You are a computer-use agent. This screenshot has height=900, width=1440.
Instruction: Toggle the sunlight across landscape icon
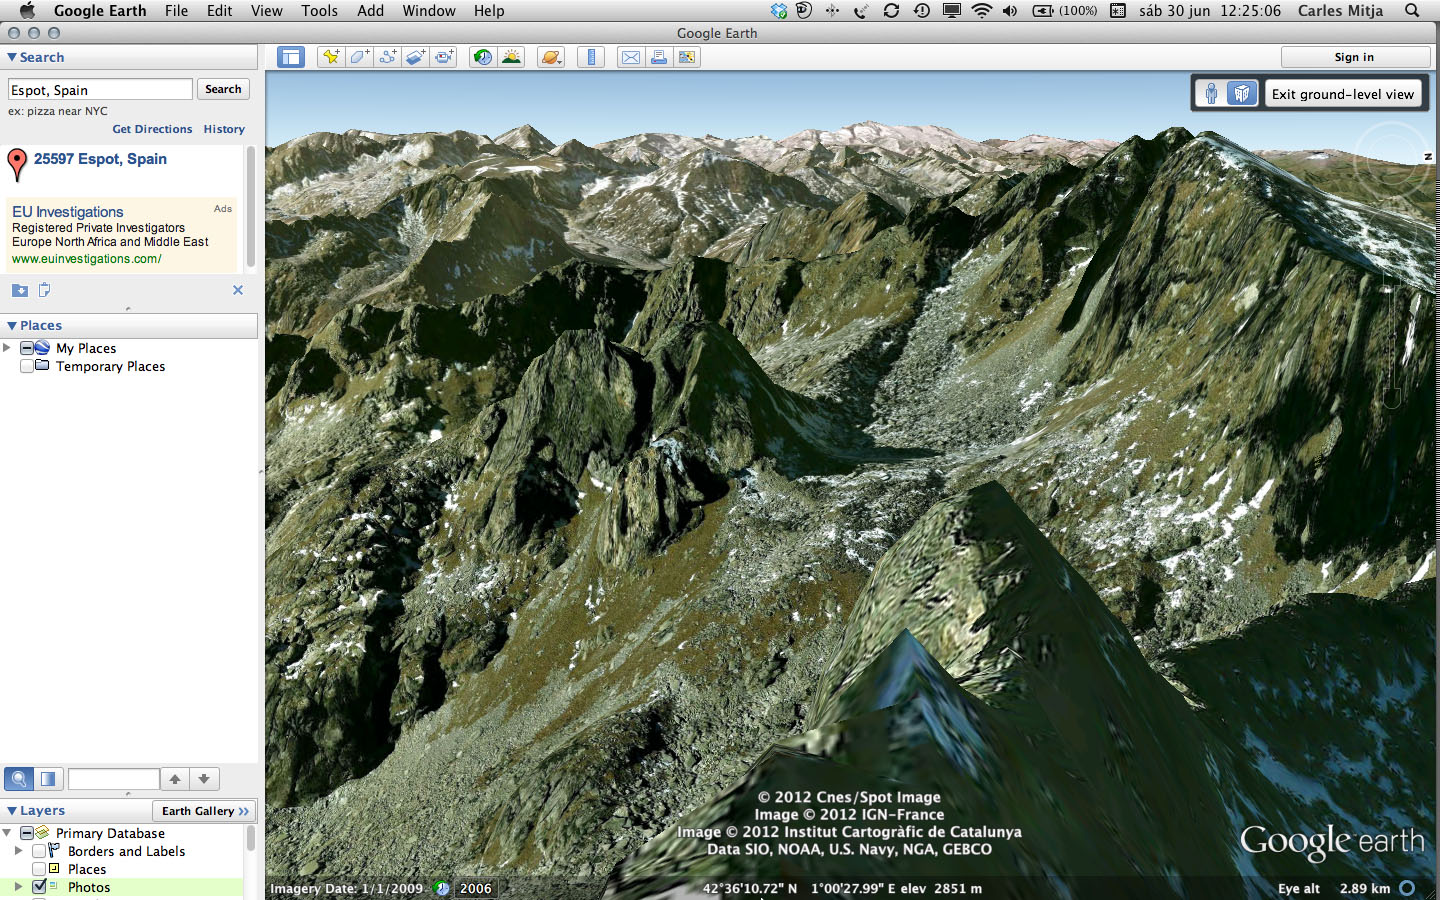pos(511,57)
